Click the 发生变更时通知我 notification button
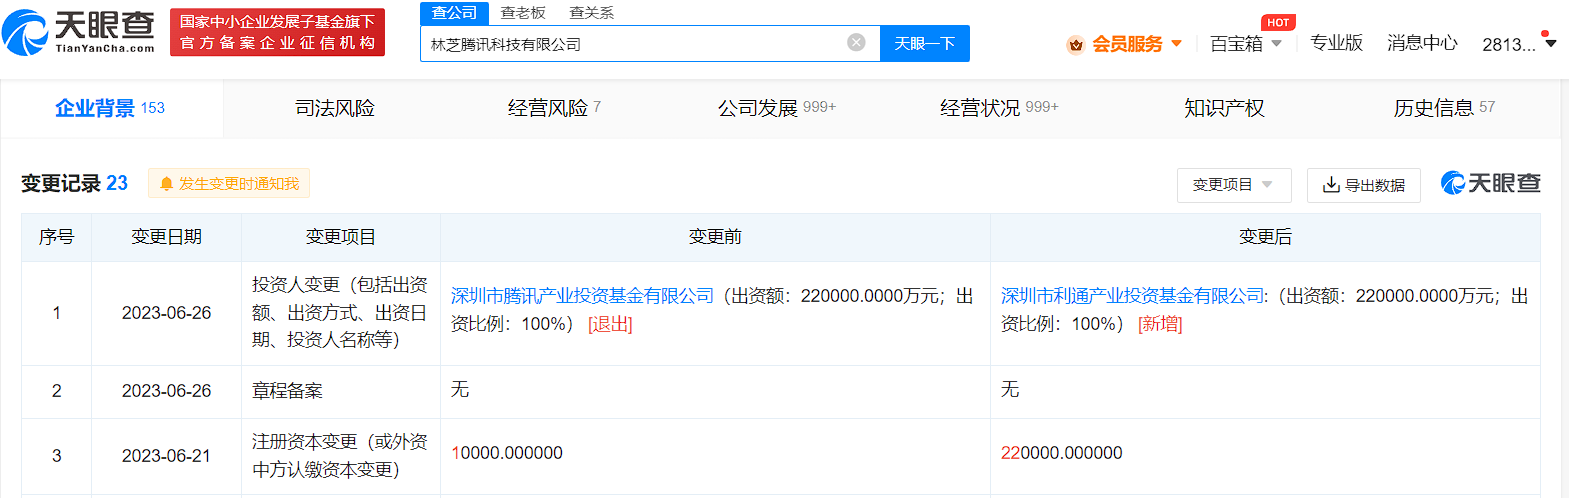 point(229,184)
